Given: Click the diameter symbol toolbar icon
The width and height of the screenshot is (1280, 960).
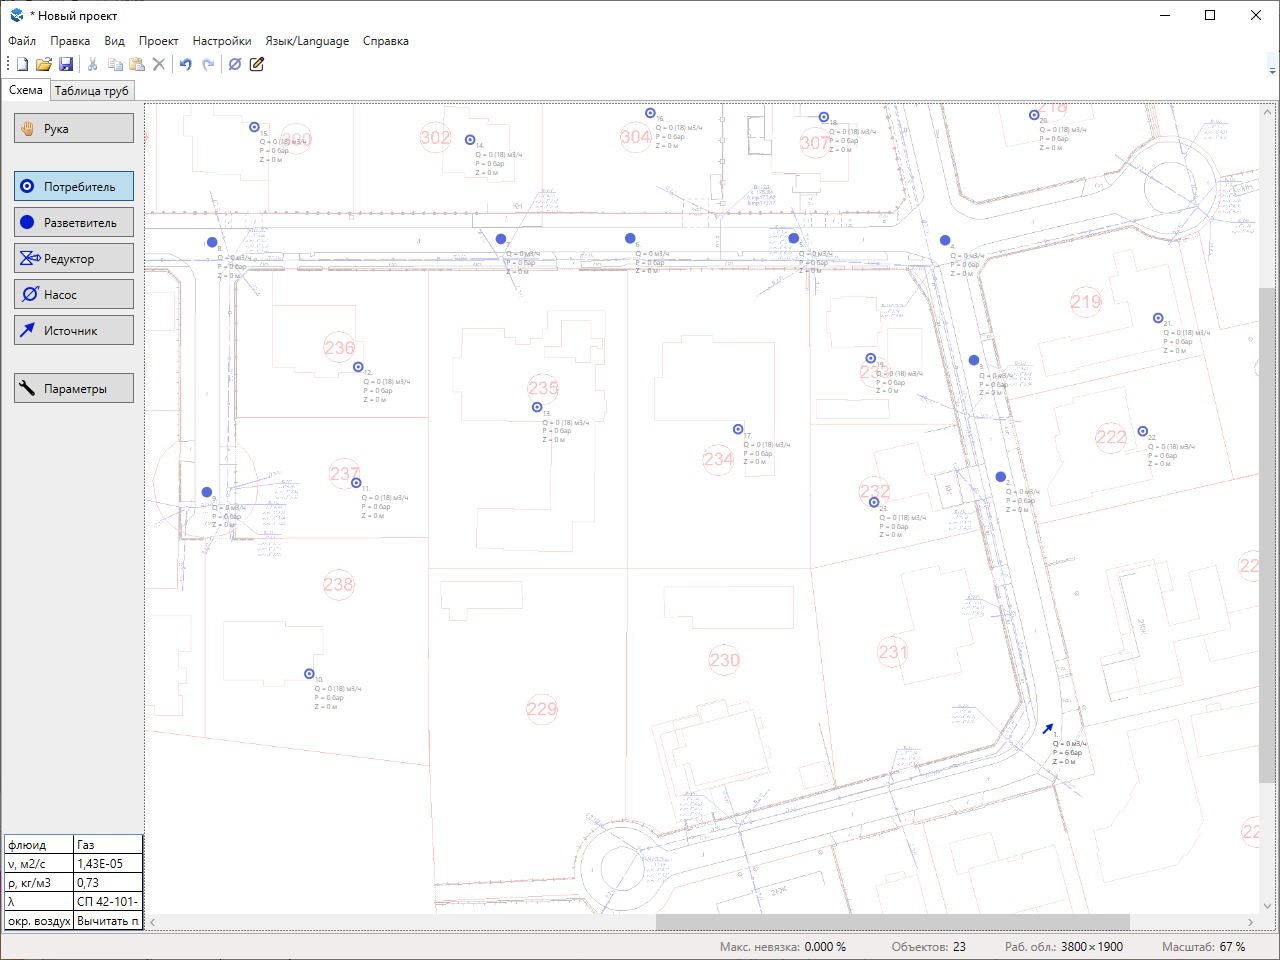Looking at the screenshot, I should (235, 64).
